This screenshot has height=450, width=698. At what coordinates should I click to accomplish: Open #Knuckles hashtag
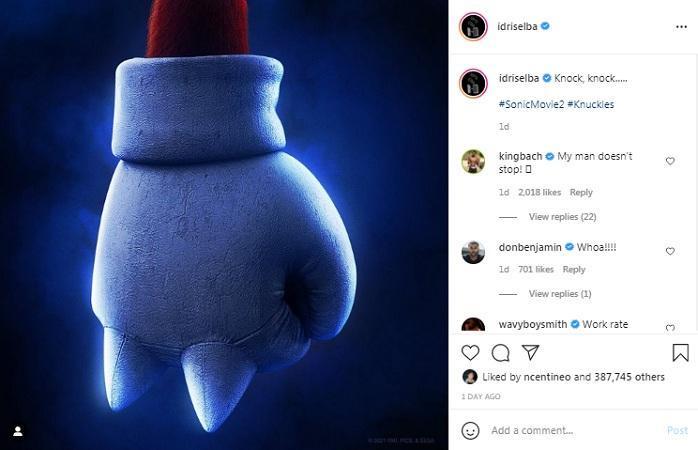pos(591,105)
